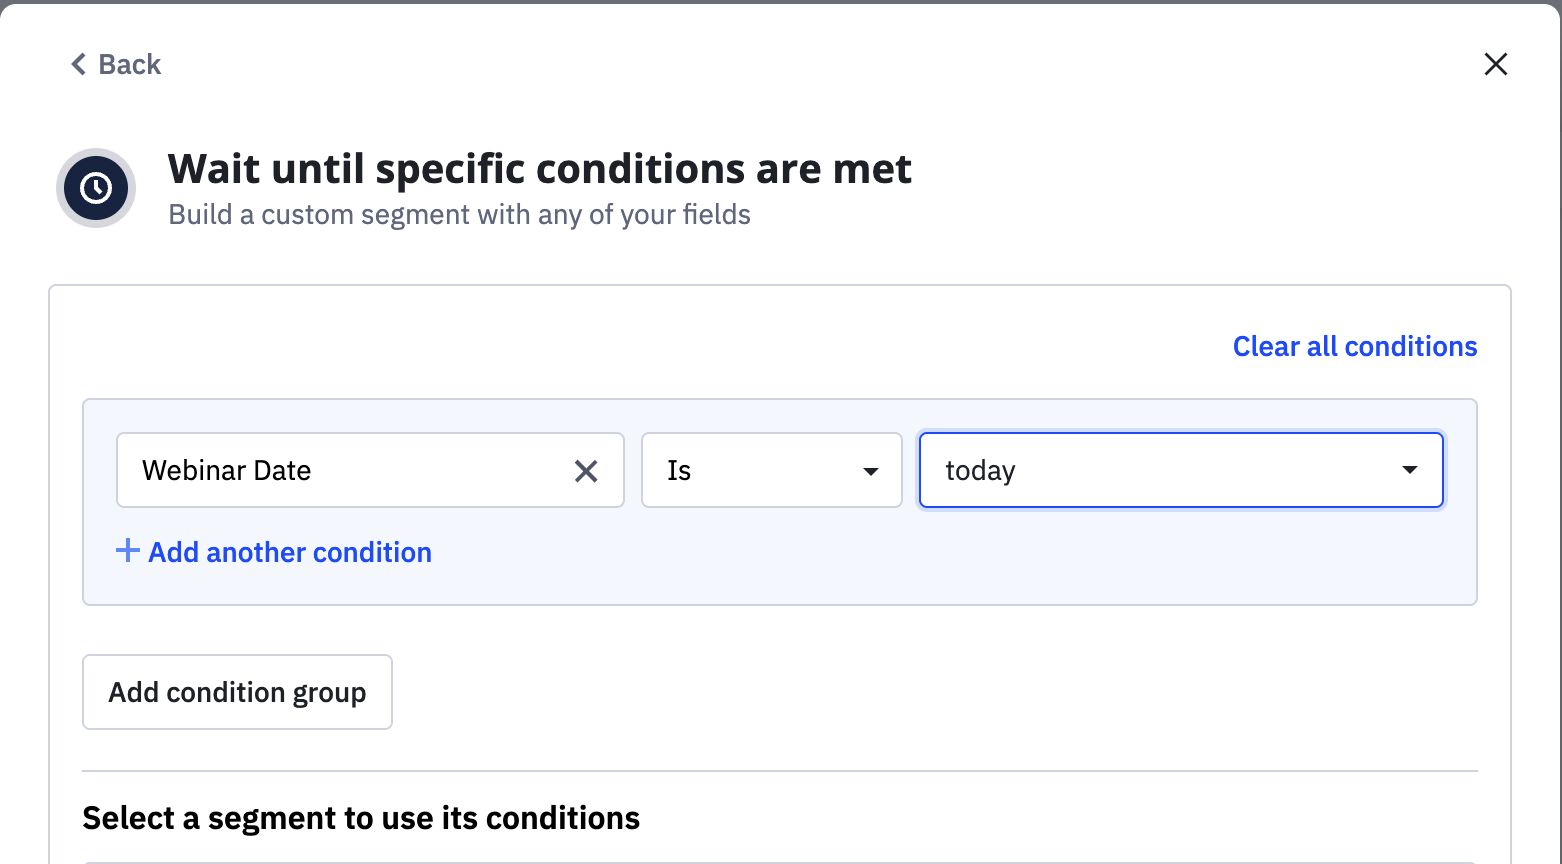Screen dimensions: 1562x864
Task: Open the Is operator select box
Action: pos(760,470)
